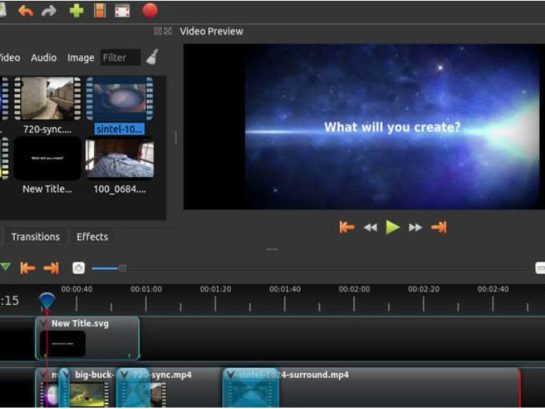Image resolution: width=545 pixels, height=409 pixels.
Task: Jump to end in the preview controls
Action: tap(439, 228)
